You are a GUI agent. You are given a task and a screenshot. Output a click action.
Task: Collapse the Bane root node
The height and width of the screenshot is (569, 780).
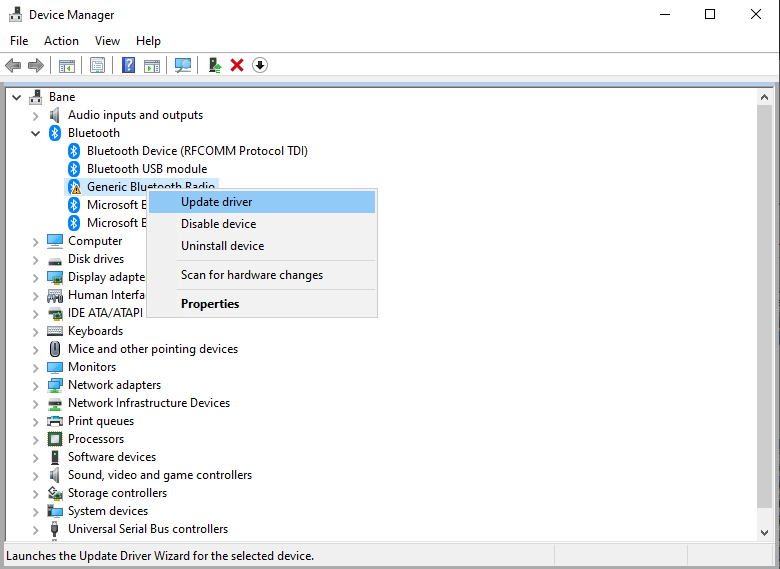pyautogui.click(x=17, y=97)
